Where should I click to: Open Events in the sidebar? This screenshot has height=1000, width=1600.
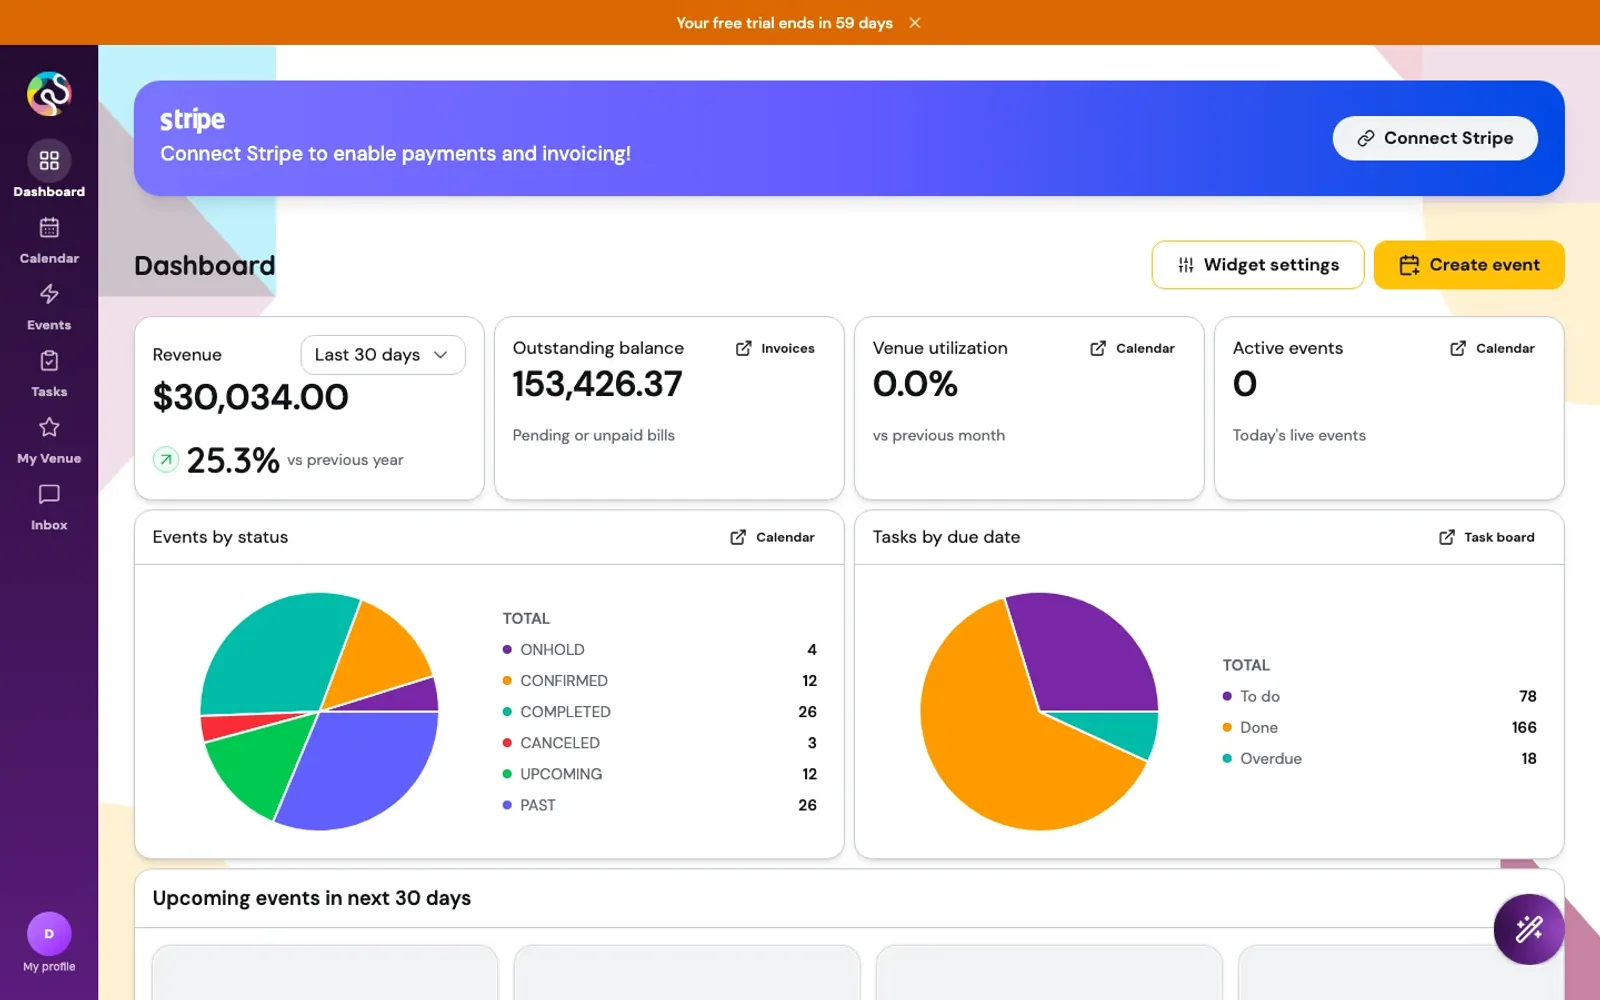click(x=49, y=307)
